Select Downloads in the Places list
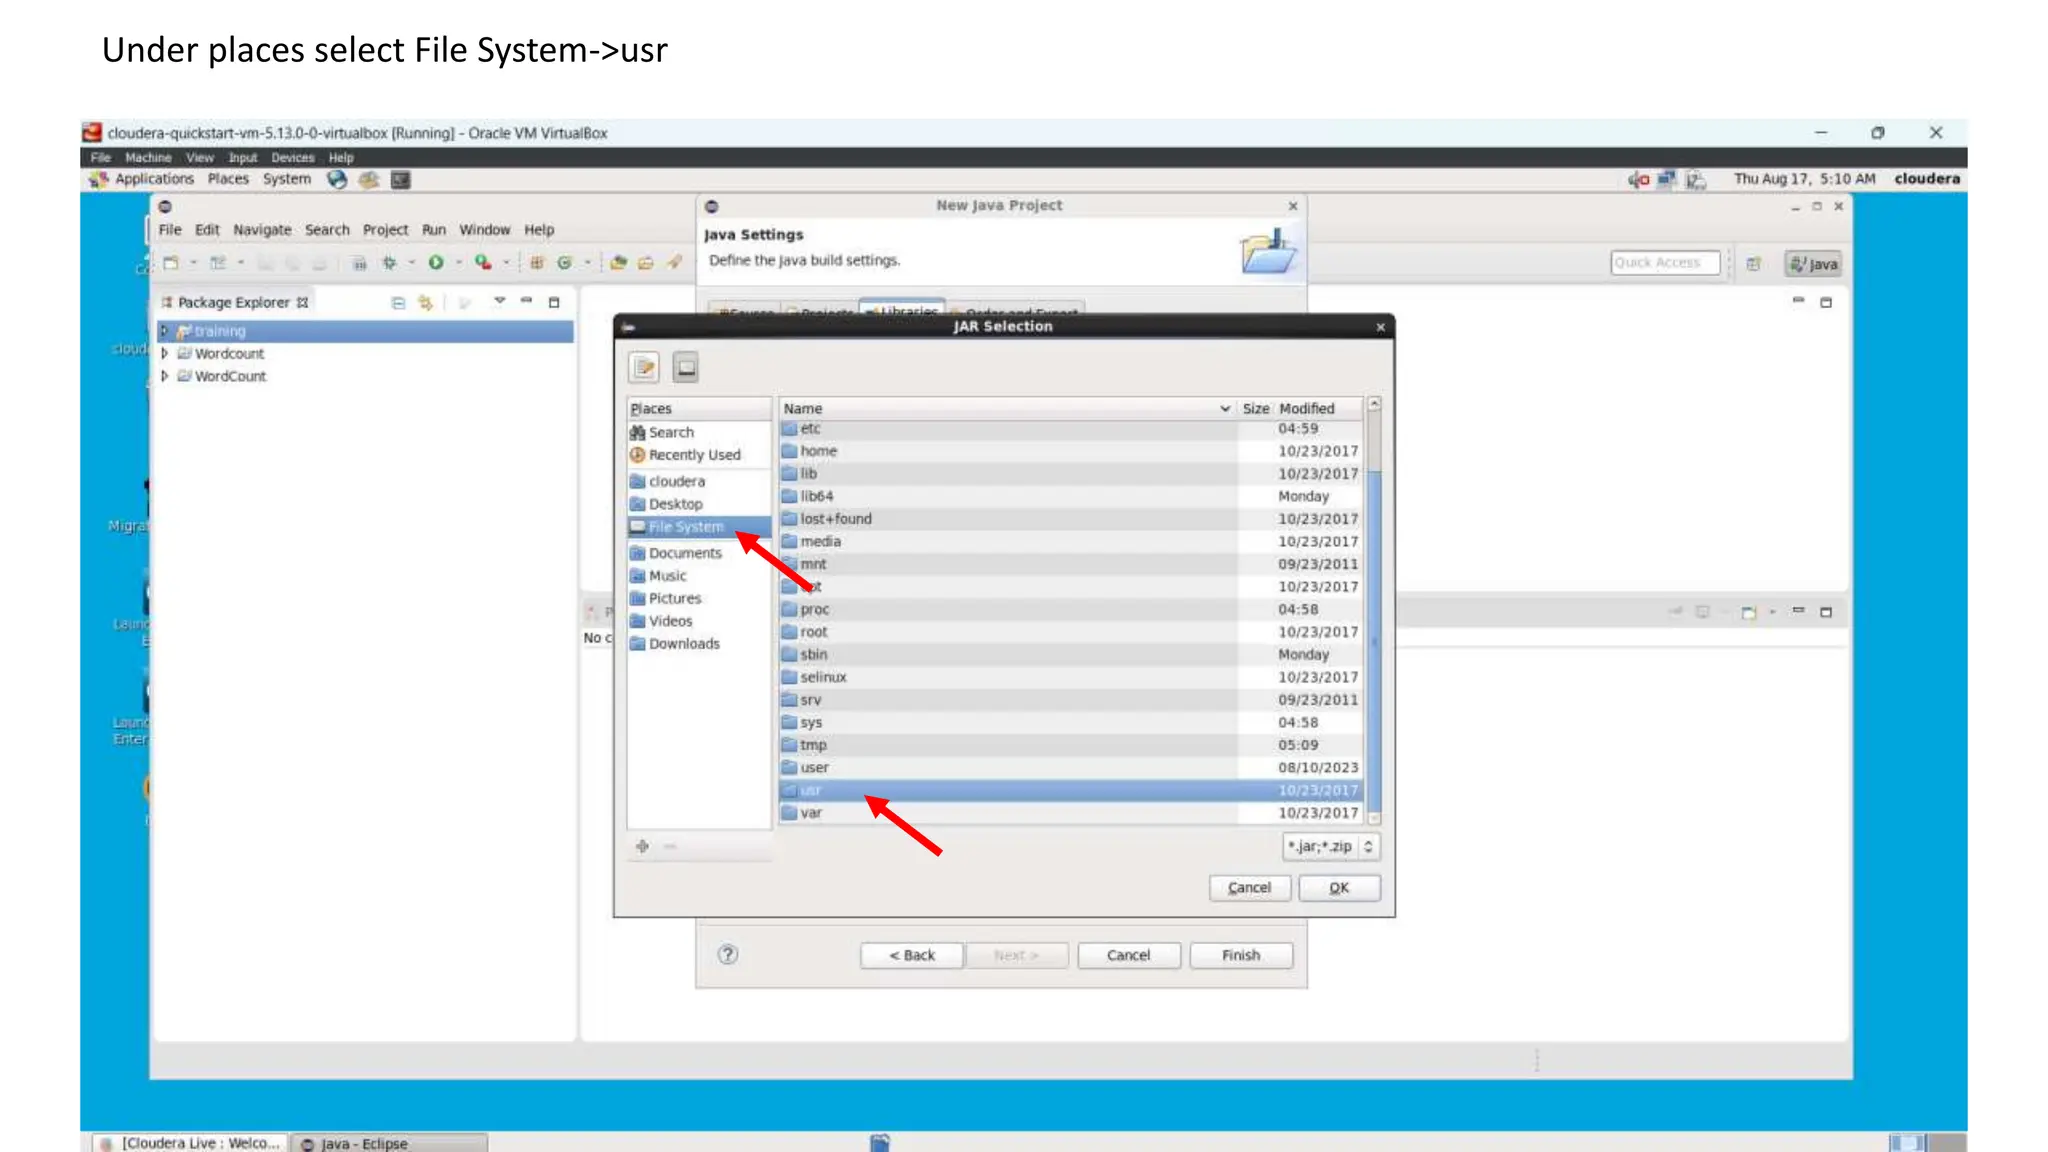2048x1152 pixels. 684,644
